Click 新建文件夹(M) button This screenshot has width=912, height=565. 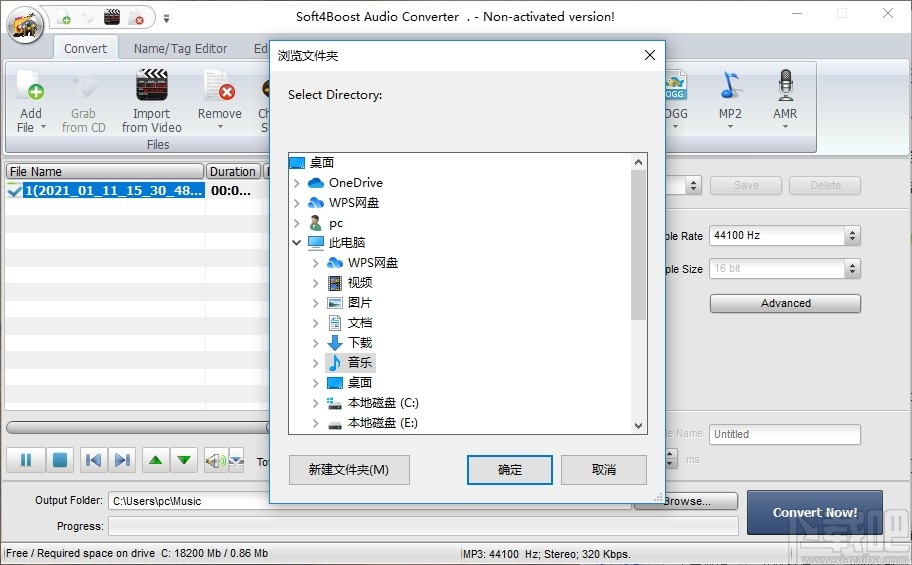pos(349,470)
